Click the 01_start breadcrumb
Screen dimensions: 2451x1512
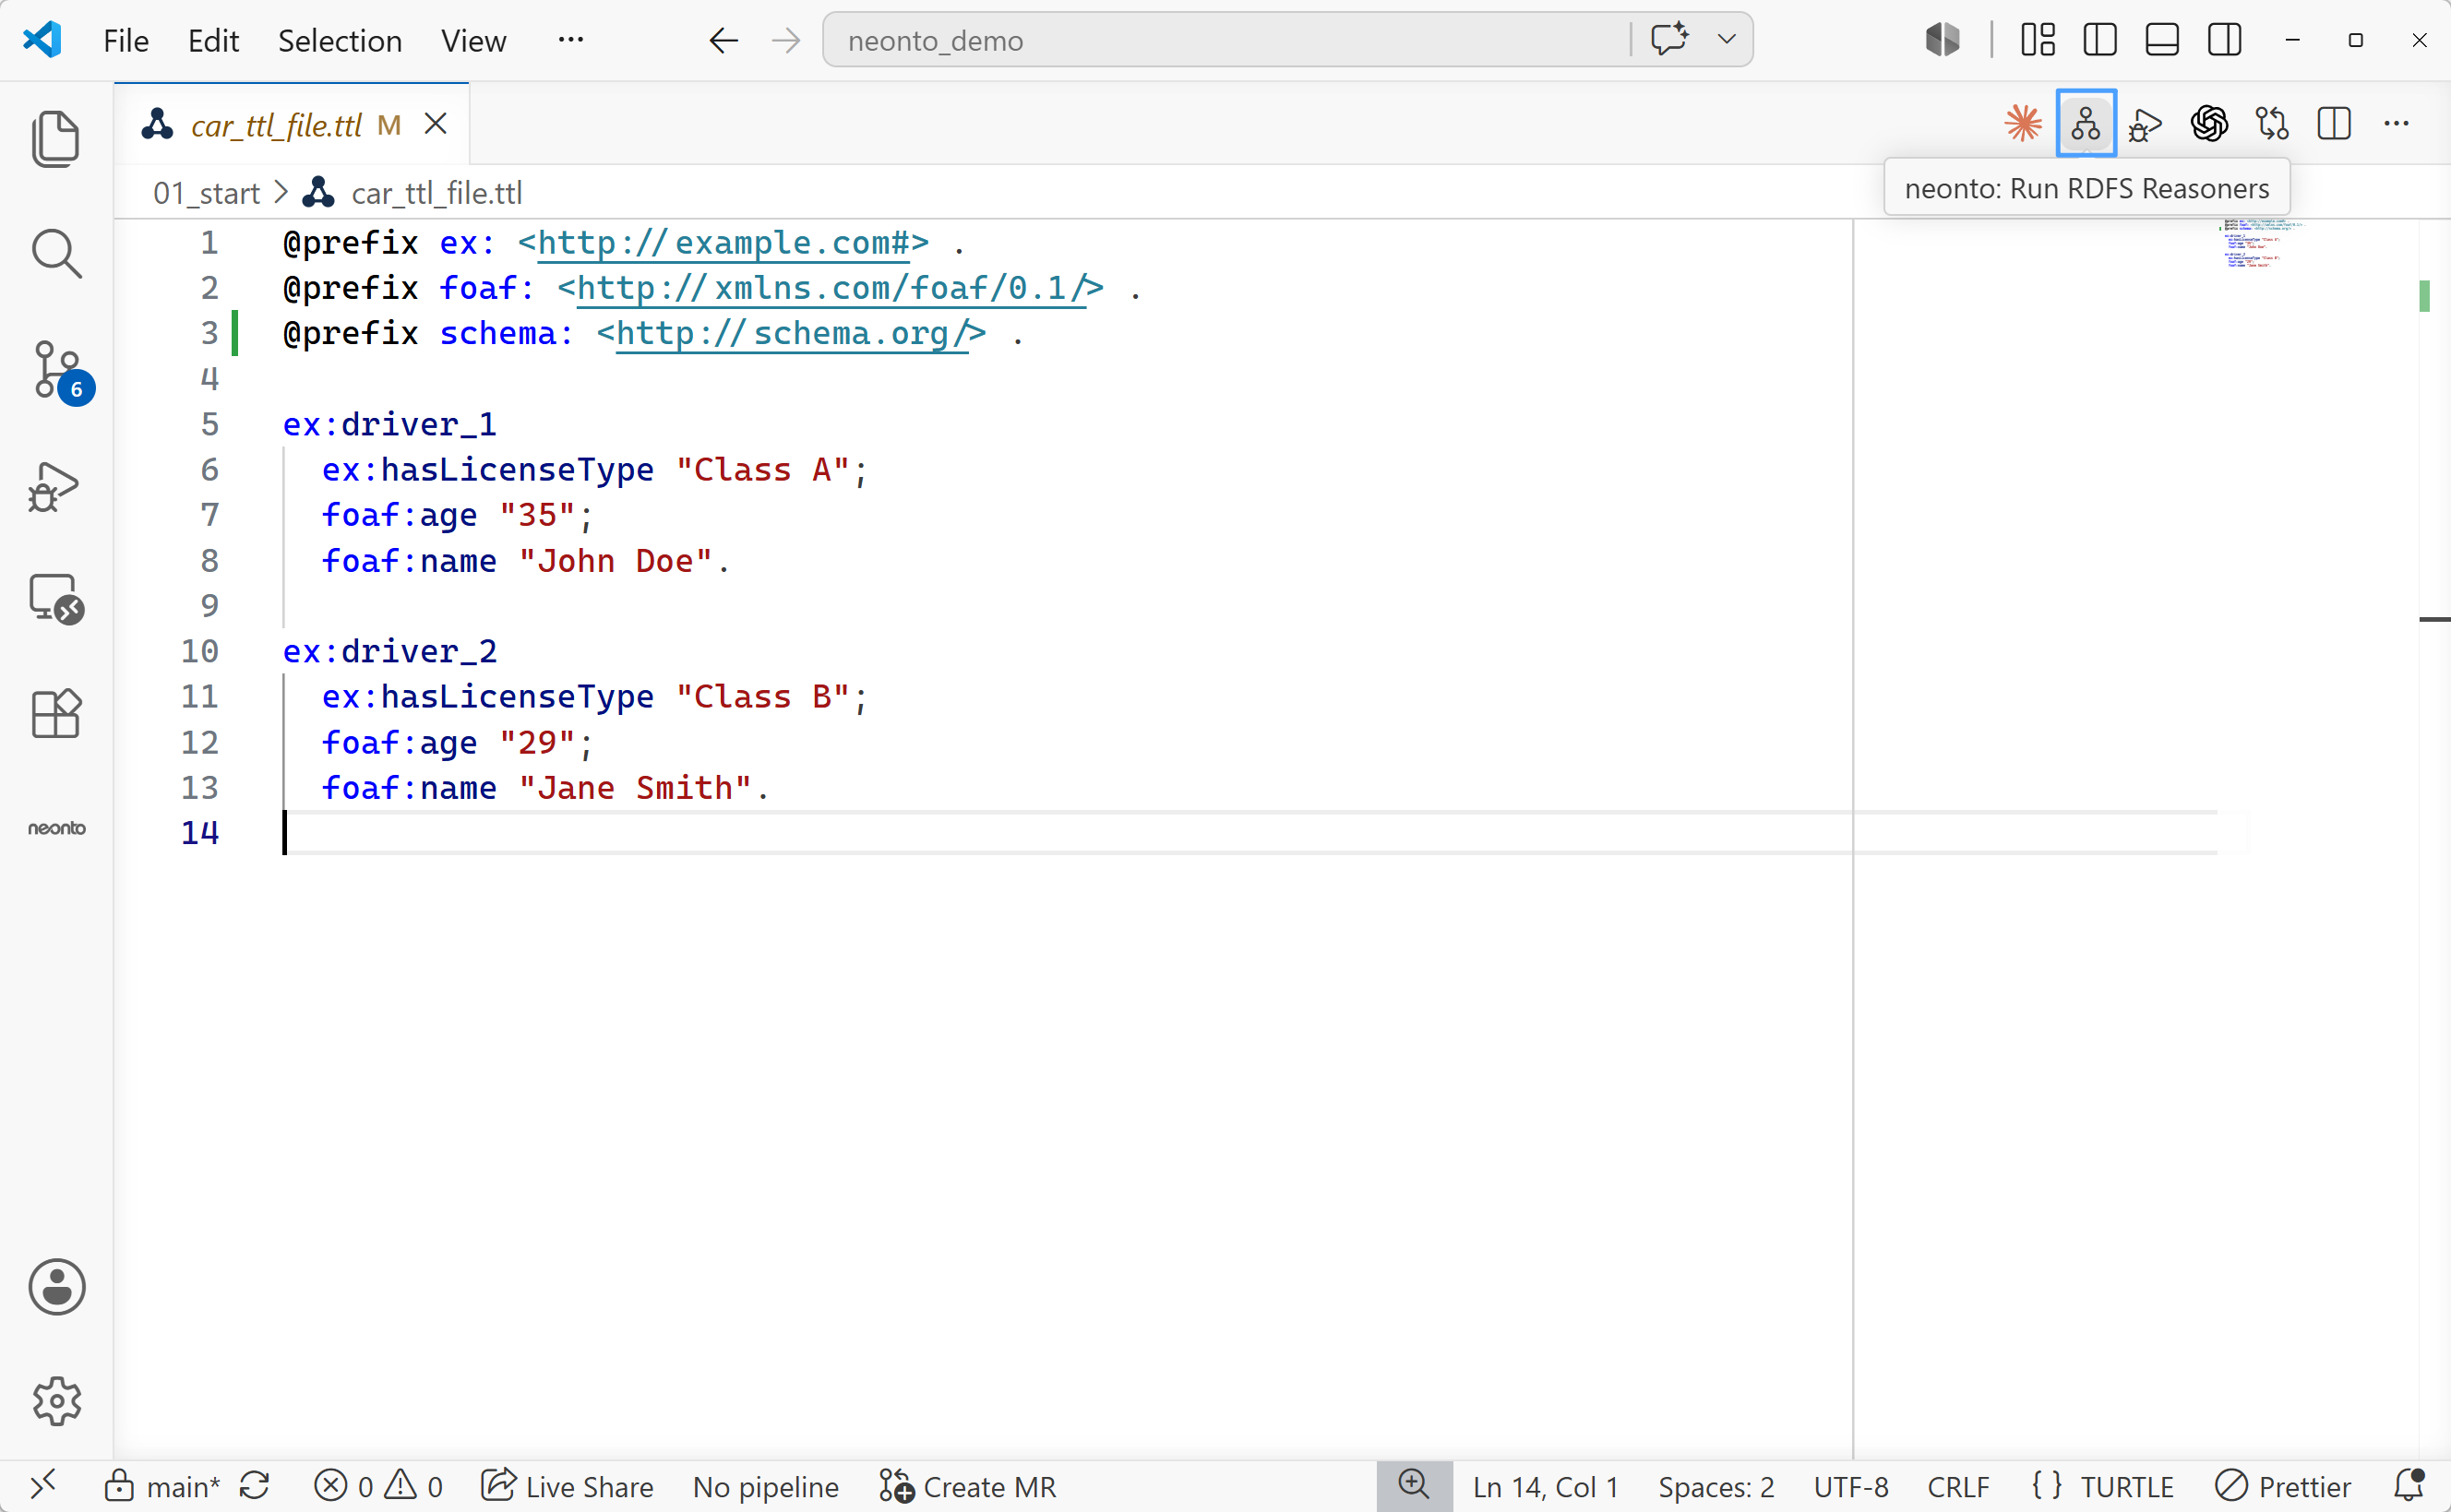(x=206, y=193)
